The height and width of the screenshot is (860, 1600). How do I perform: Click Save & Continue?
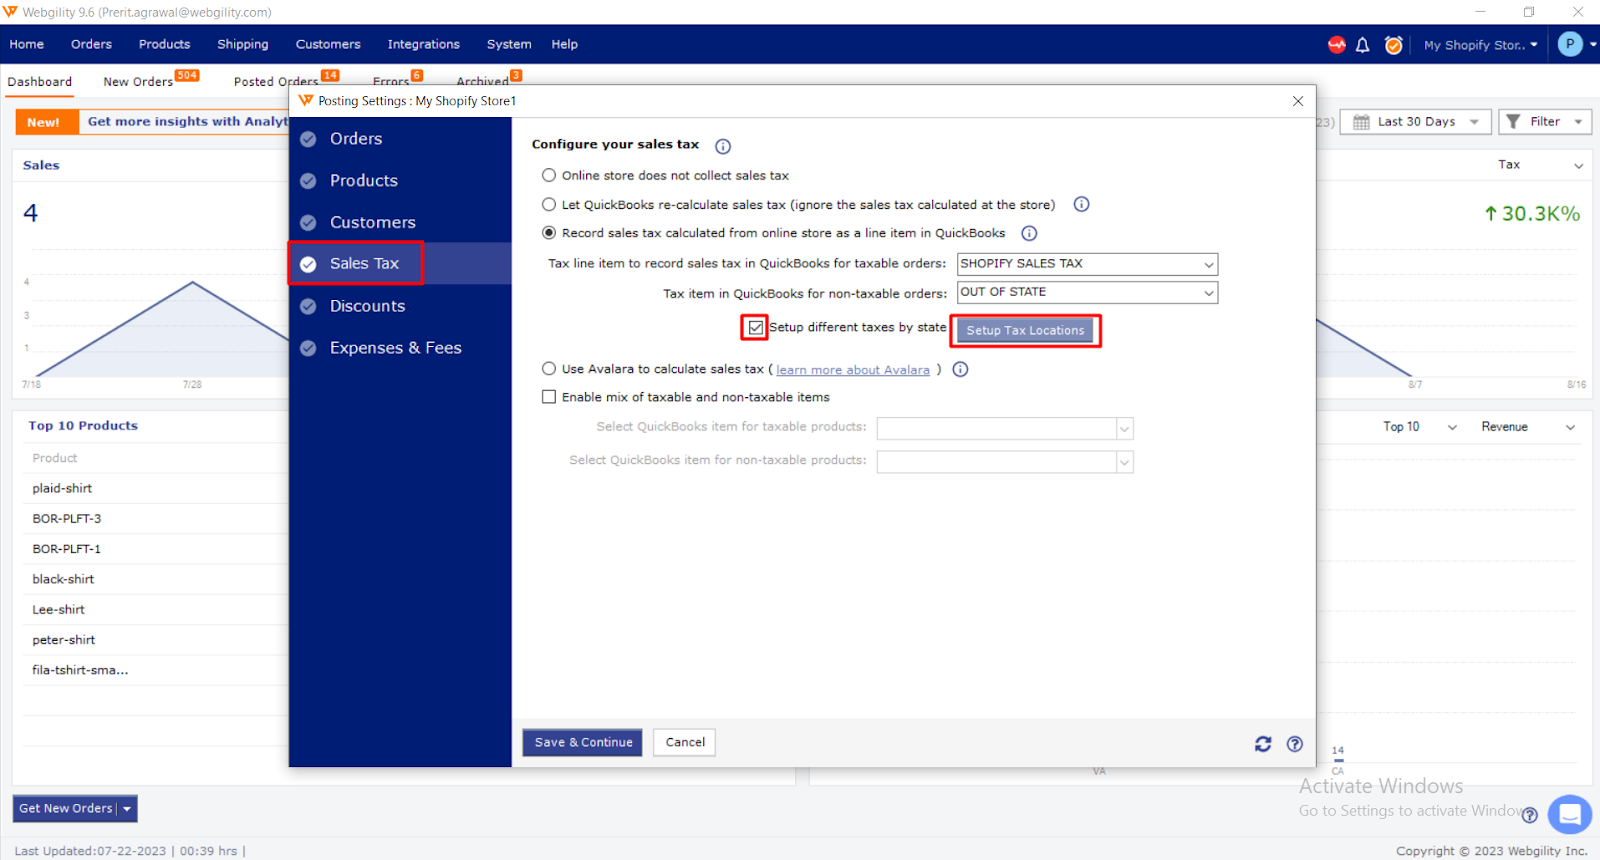pyautogui.click(x=583, y=743)
